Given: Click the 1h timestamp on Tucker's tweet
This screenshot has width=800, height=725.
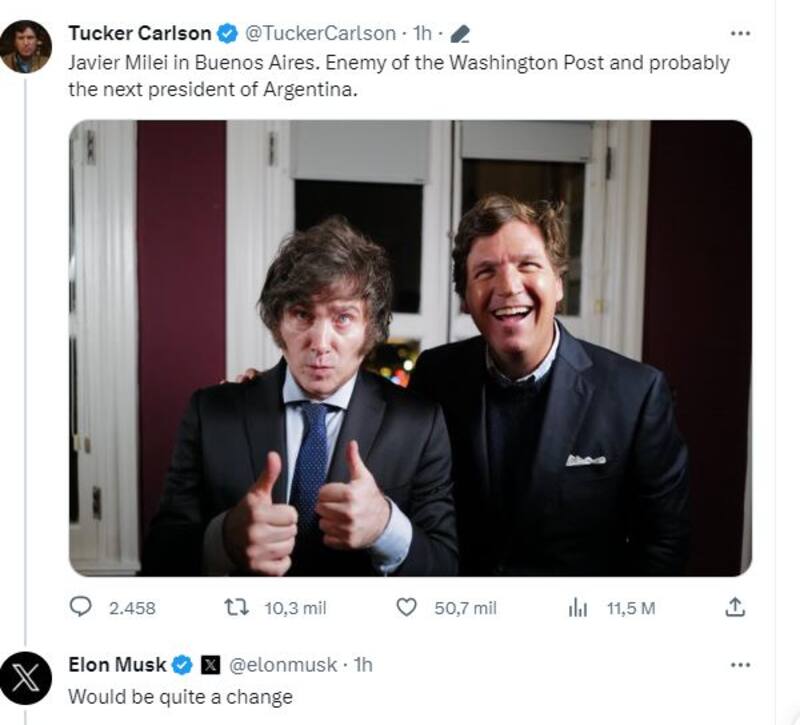Looking at the screenshot, I should (422, 33).
